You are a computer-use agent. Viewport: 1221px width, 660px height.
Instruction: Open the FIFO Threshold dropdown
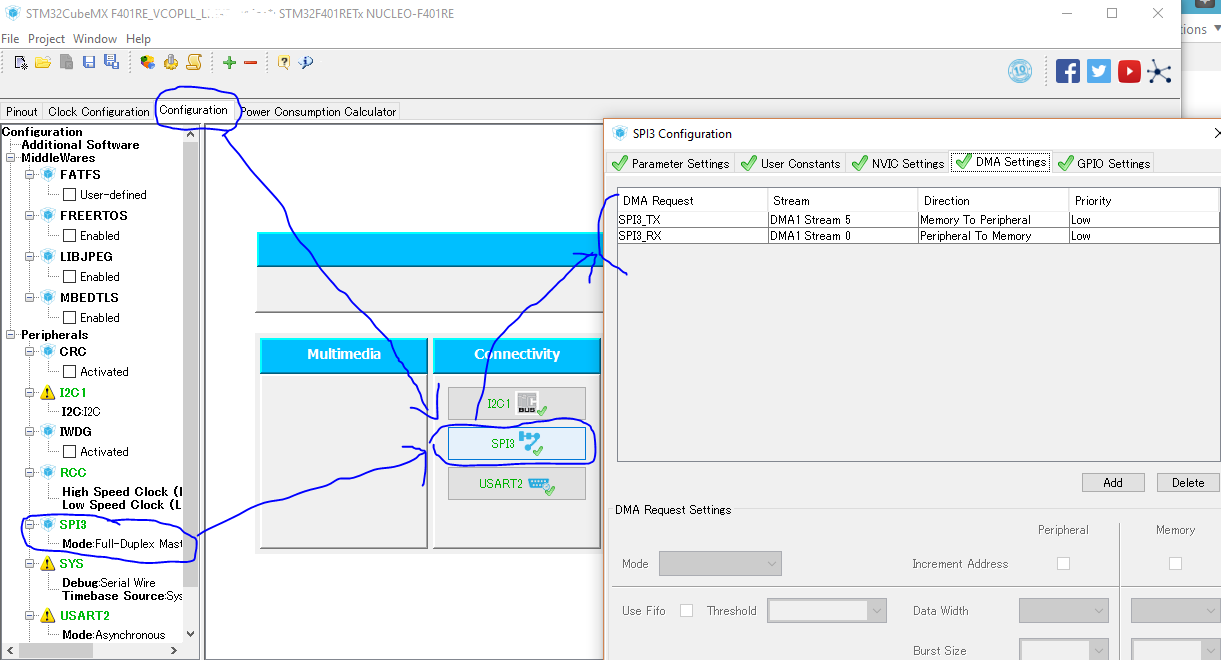[x=827, y=610]
